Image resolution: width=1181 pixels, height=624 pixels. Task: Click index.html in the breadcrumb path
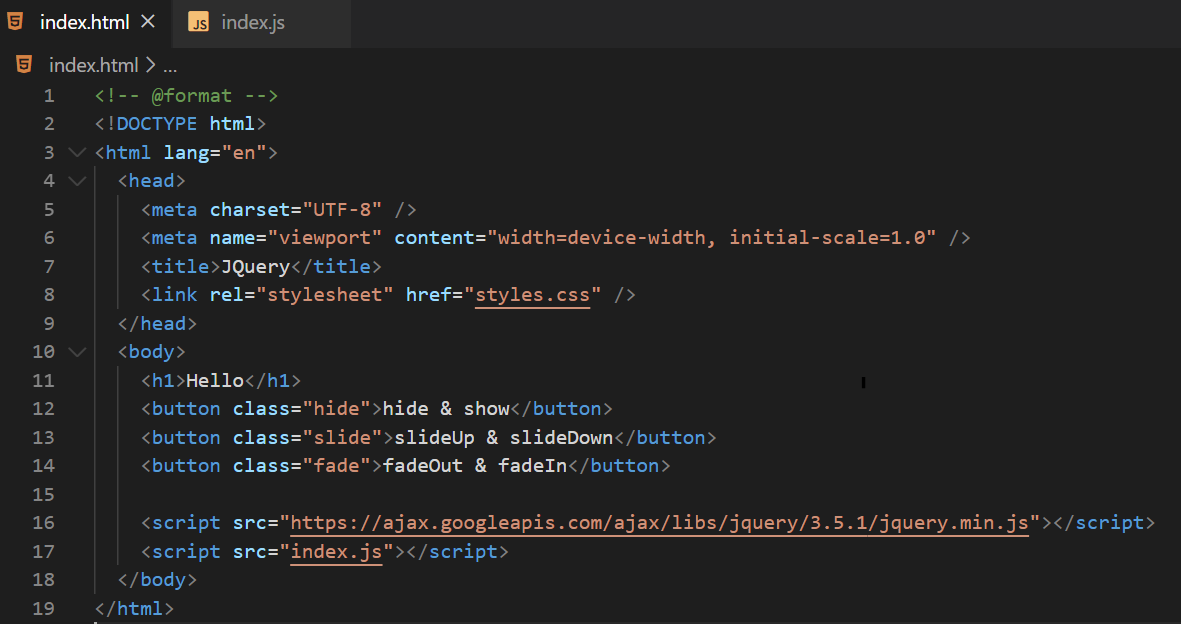point(93,66)
